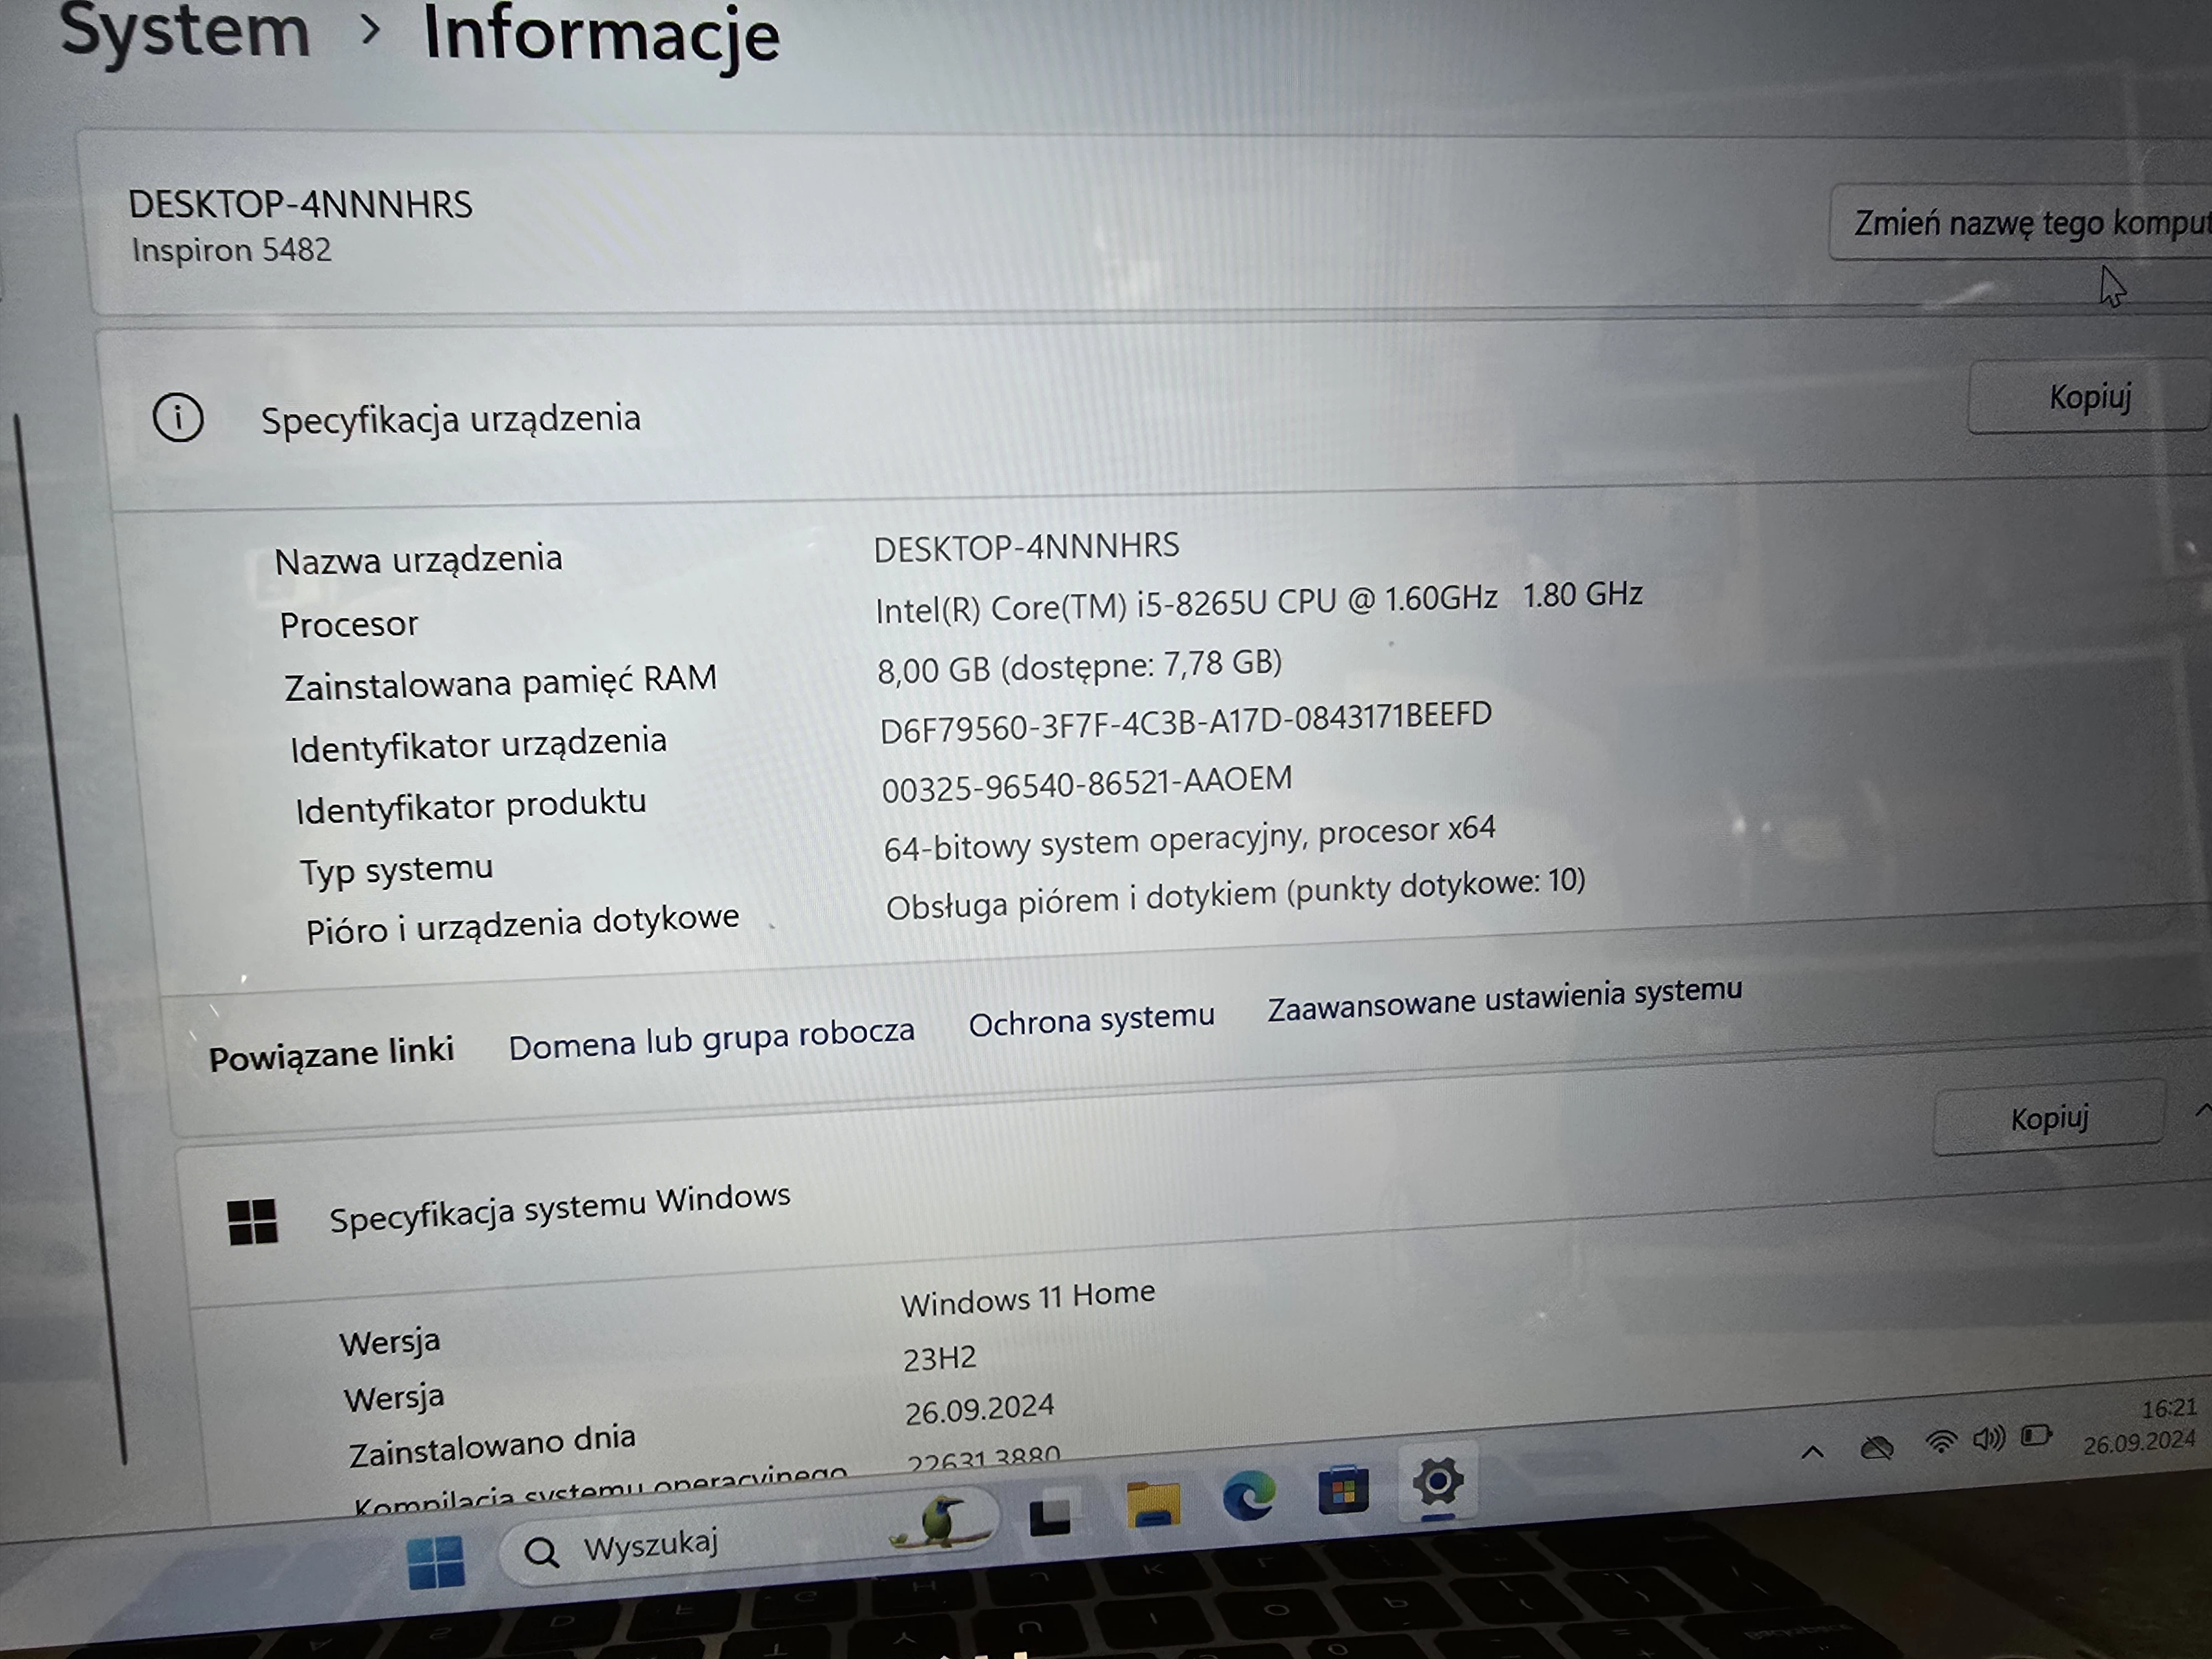The image size is (2212, 1659).
Task: Click install date 26.09.2024 in Windows specification
Action: (979, 1410)
